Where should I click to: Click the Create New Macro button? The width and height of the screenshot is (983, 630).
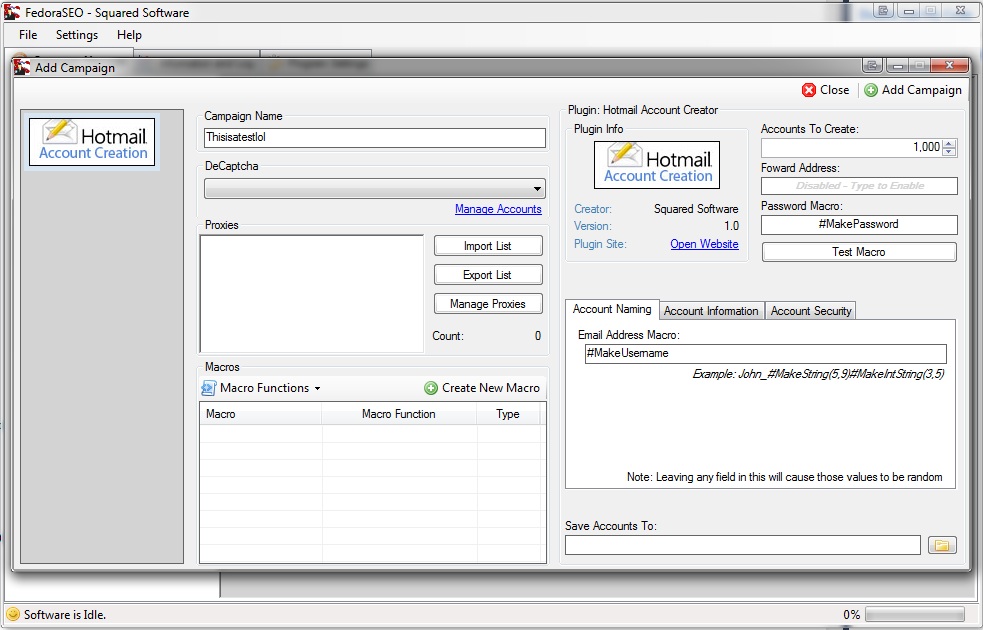tap(481, 388)
